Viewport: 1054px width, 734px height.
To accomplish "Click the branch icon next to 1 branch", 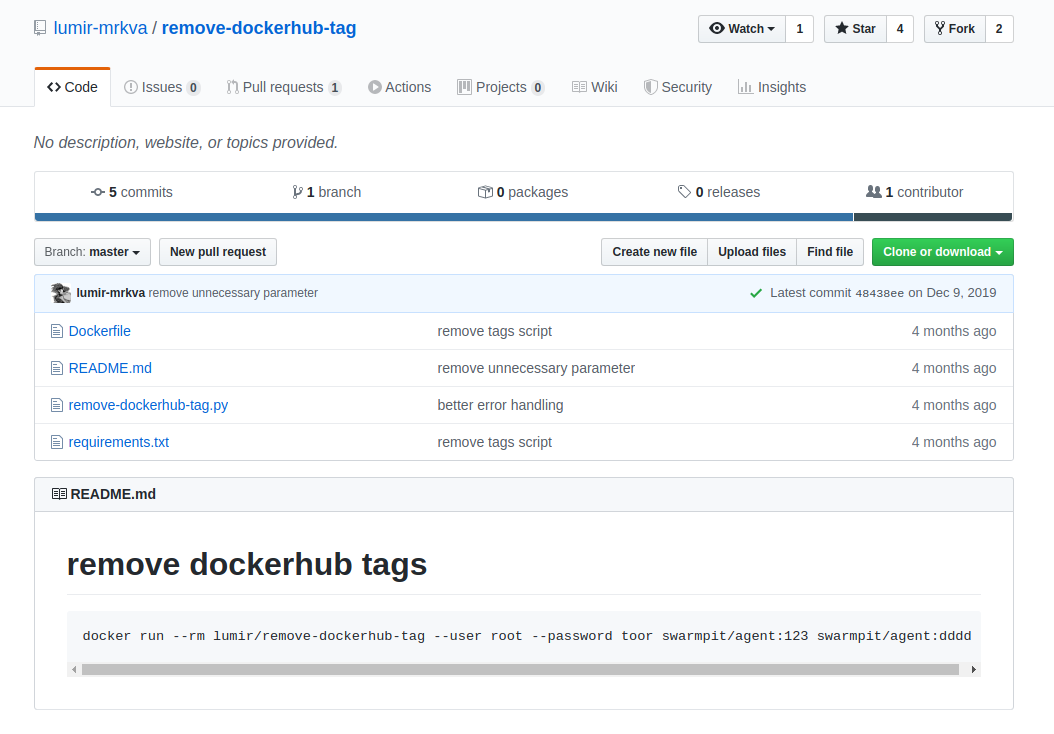I will pos(297,192).
